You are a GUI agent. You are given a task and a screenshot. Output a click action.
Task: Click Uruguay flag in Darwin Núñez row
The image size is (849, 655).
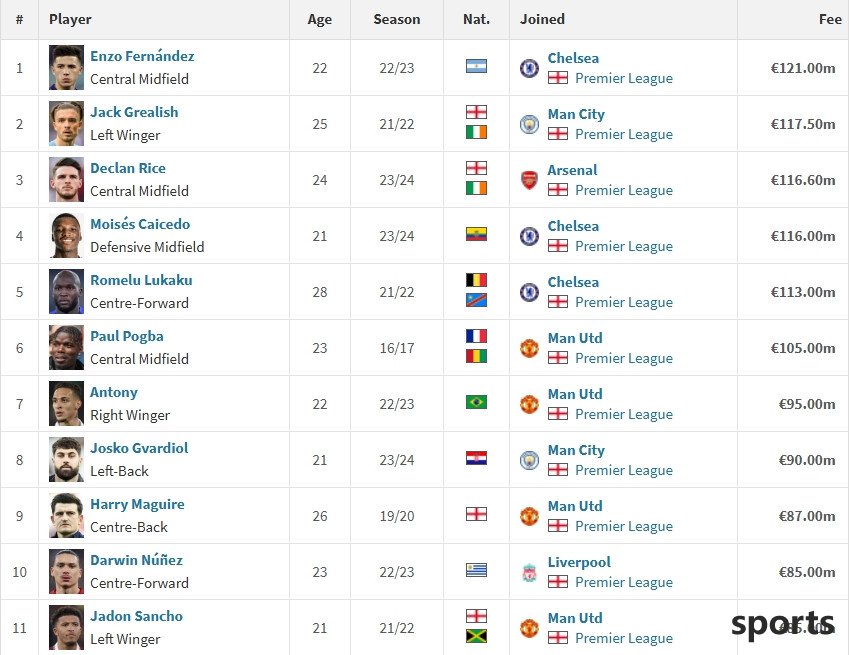click(476, 571)
